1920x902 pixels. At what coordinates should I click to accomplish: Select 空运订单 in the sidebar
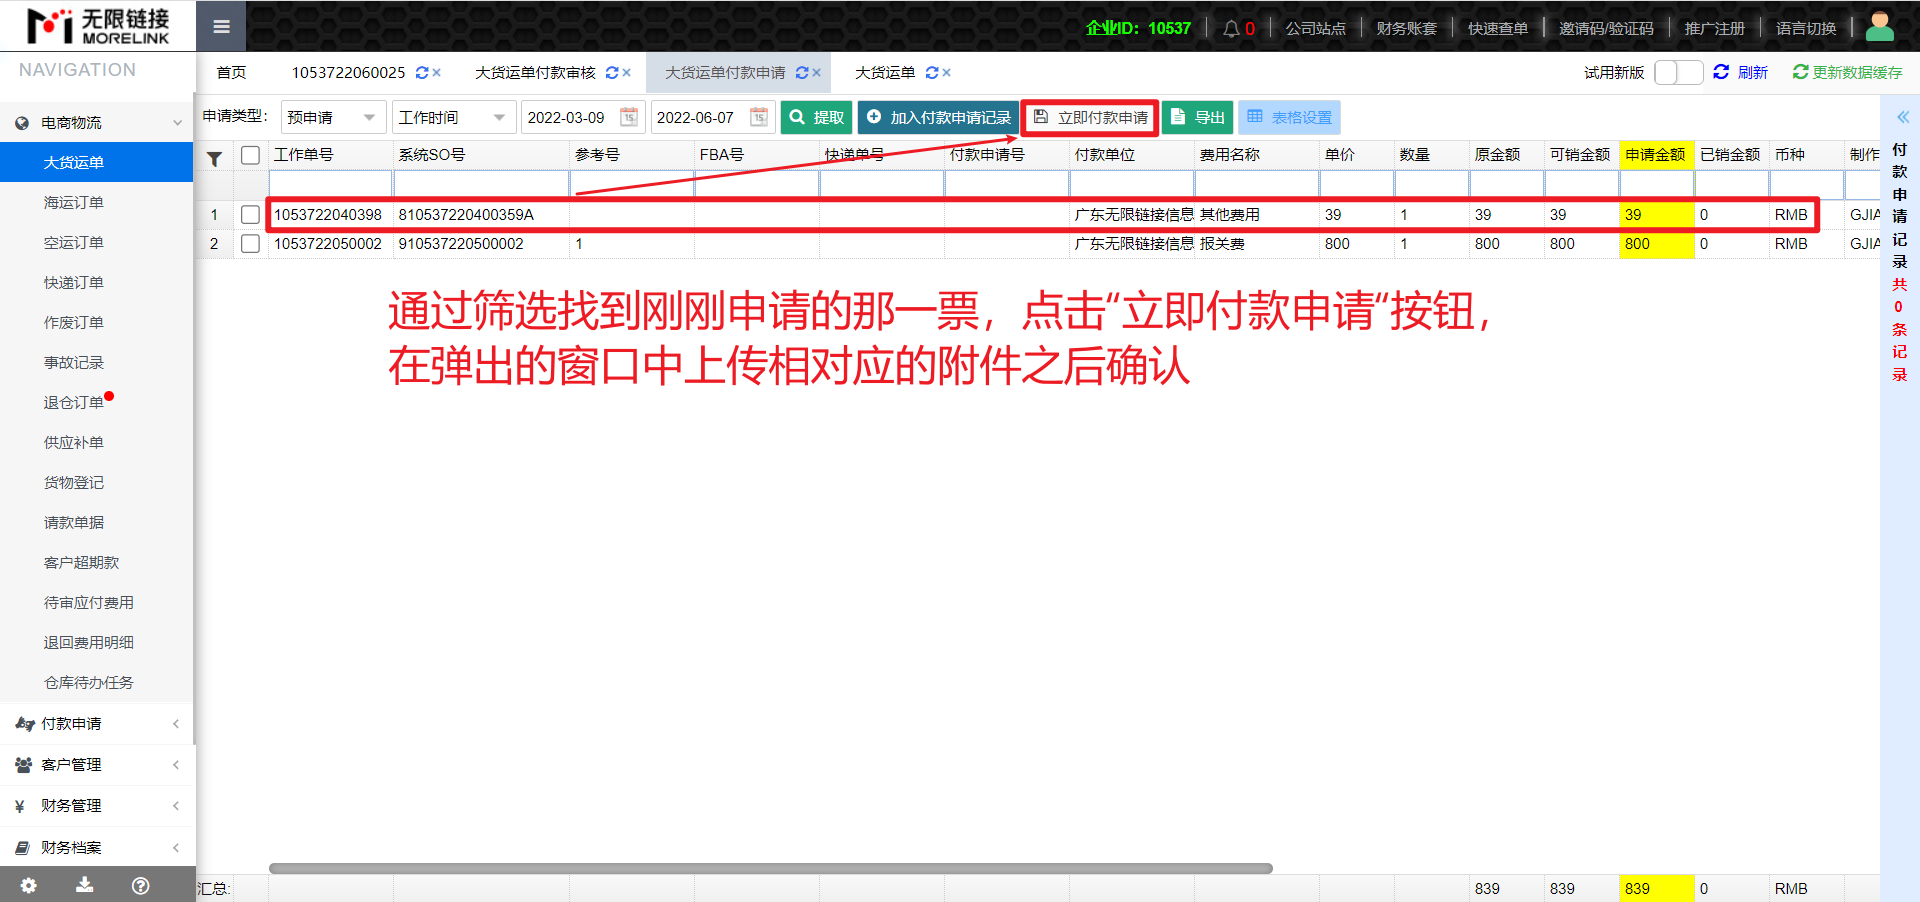(97, 243)
